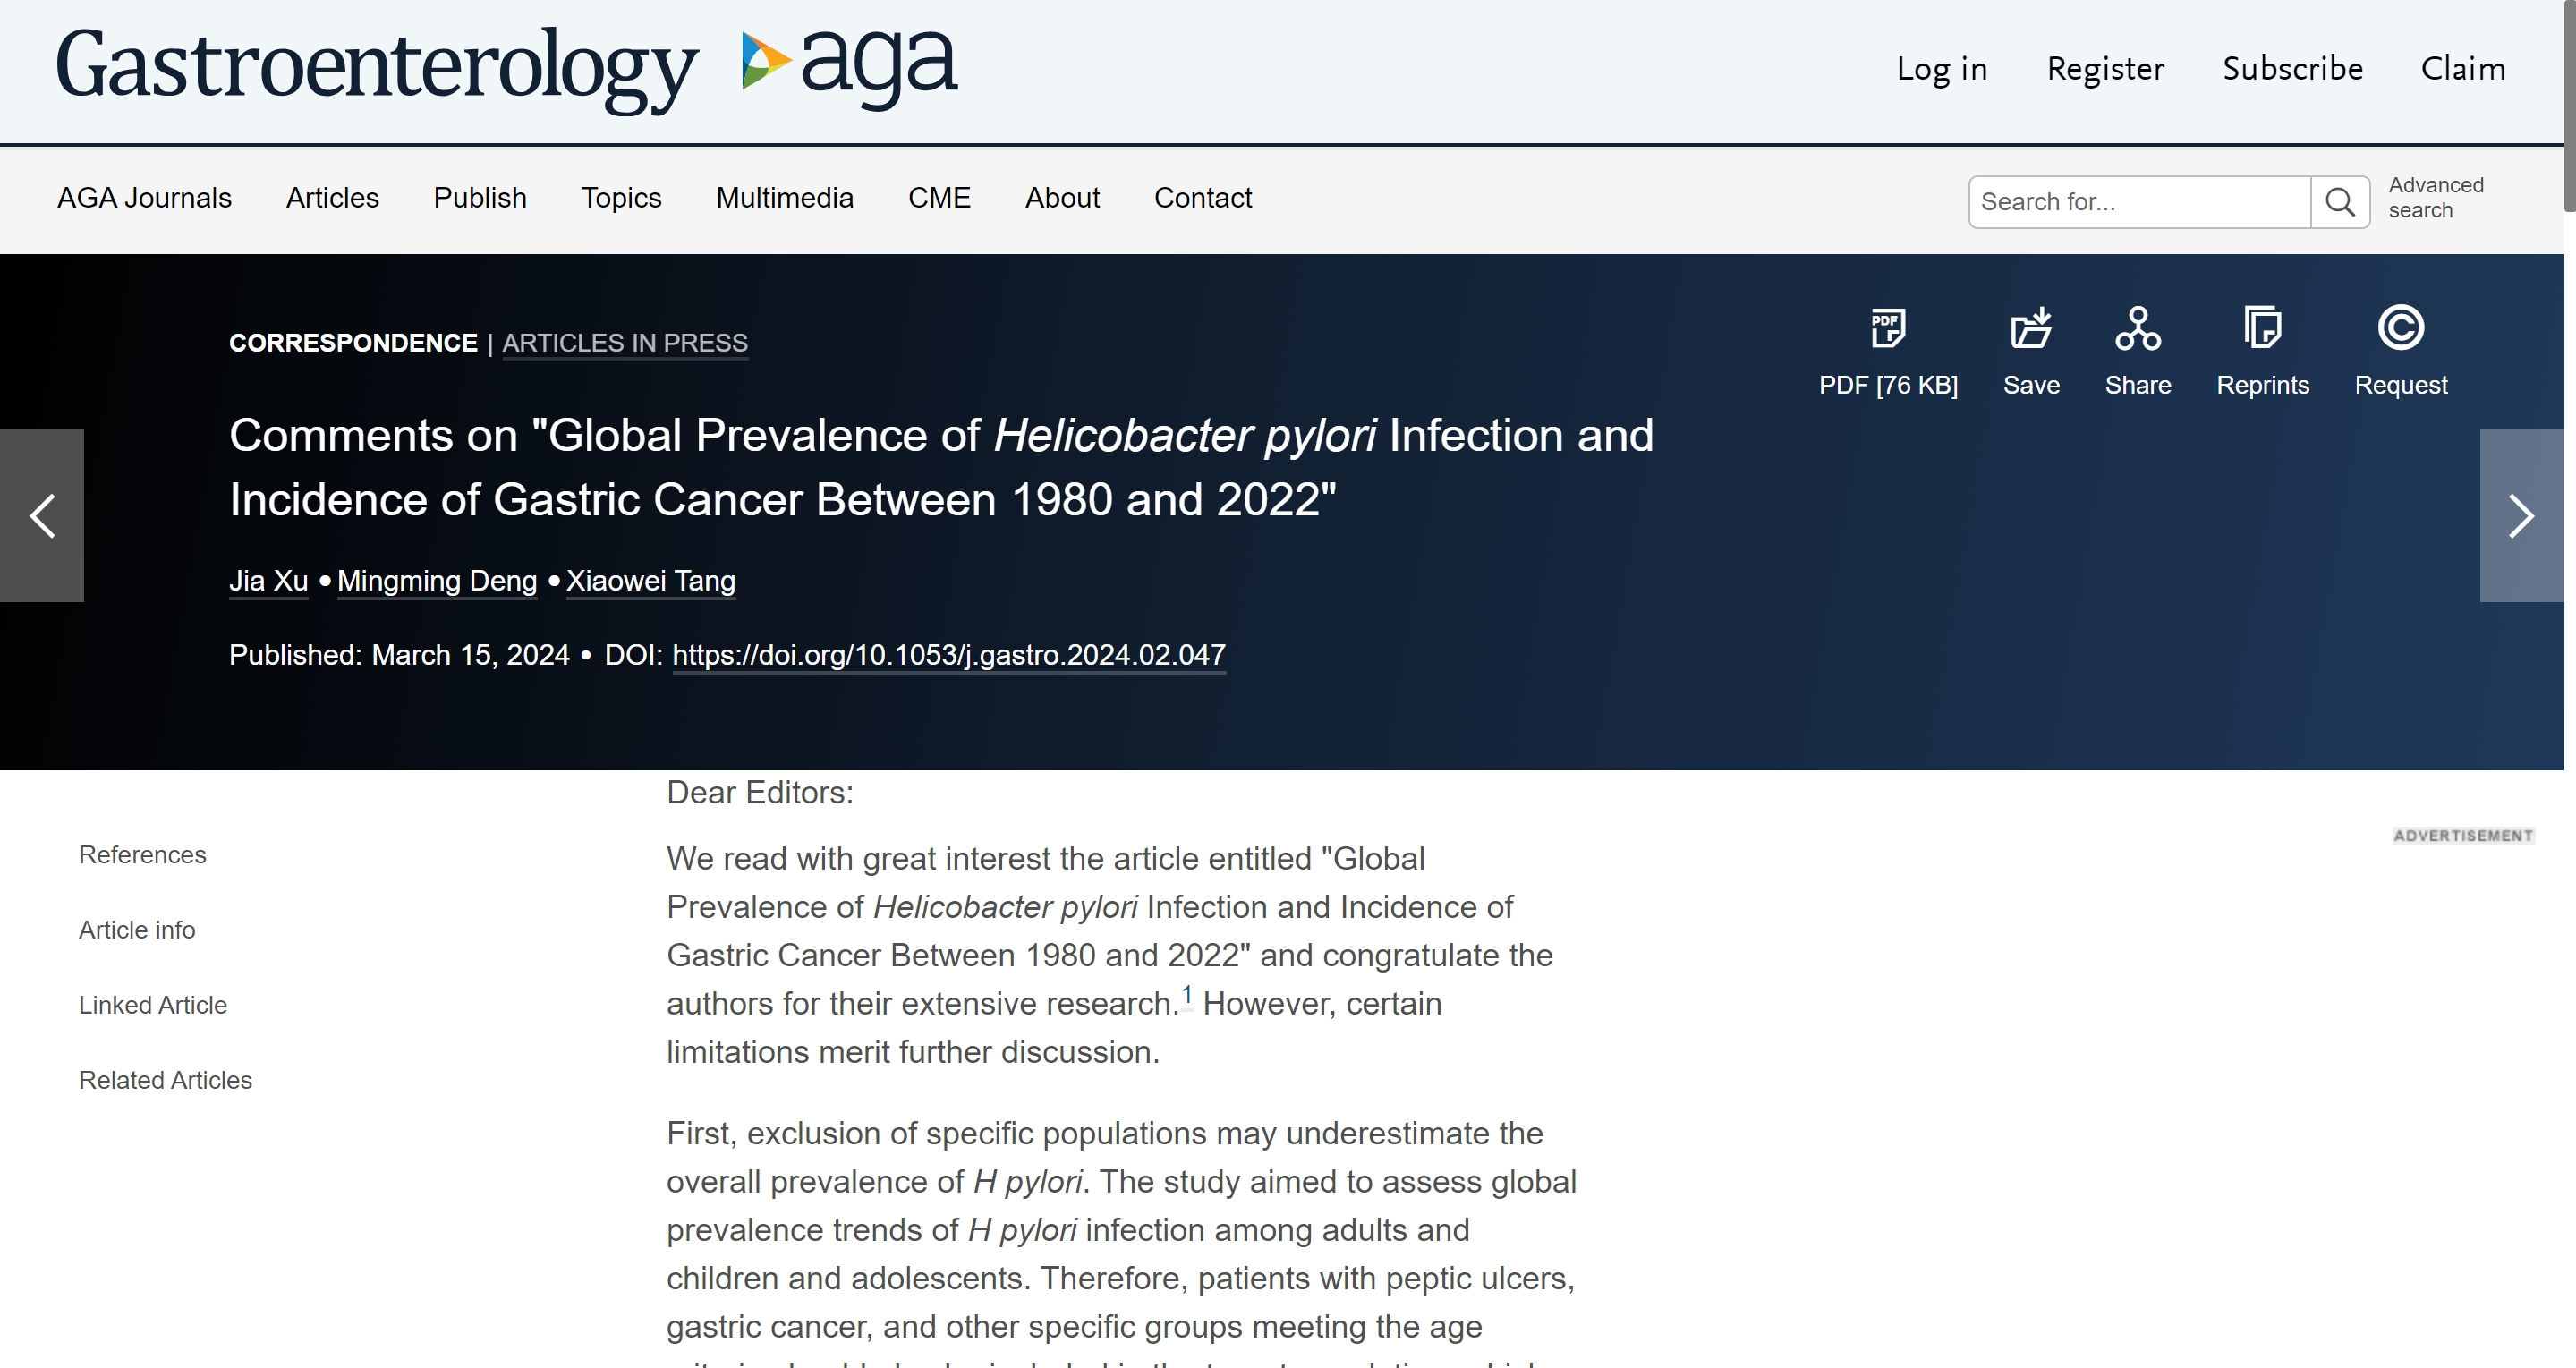Click the Advanced search link
Image resolution: width=2576 pixels, height=1368 pixels.
[2436, 198]
